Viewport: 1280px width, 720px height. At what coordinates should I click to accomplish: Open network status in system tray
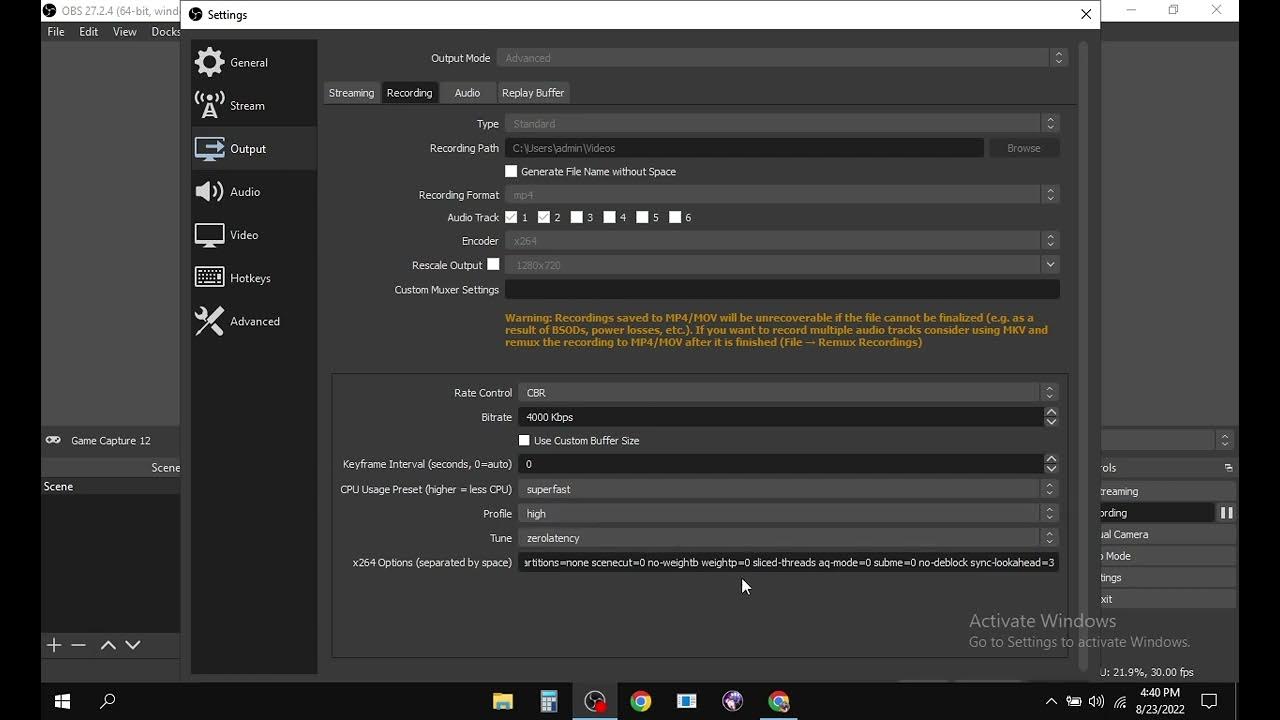[x=1119, y=701]
